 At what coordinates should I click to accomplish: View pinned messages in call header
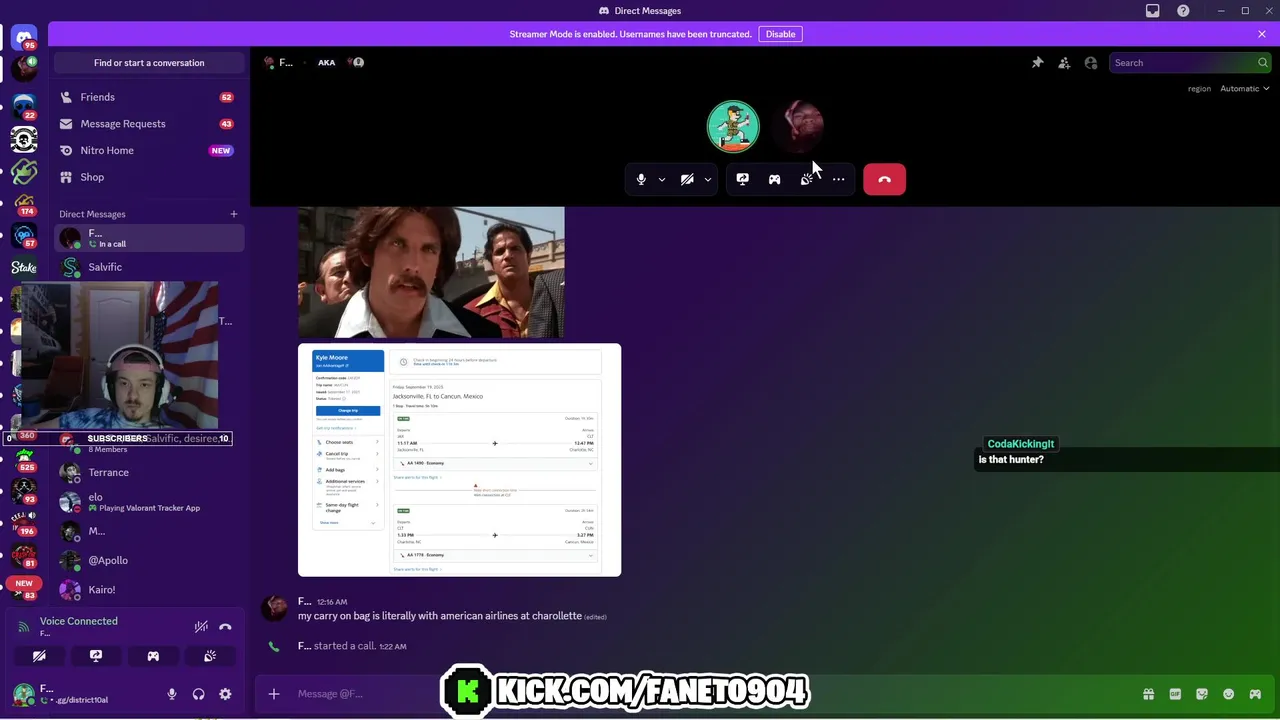pos(1038,62)
